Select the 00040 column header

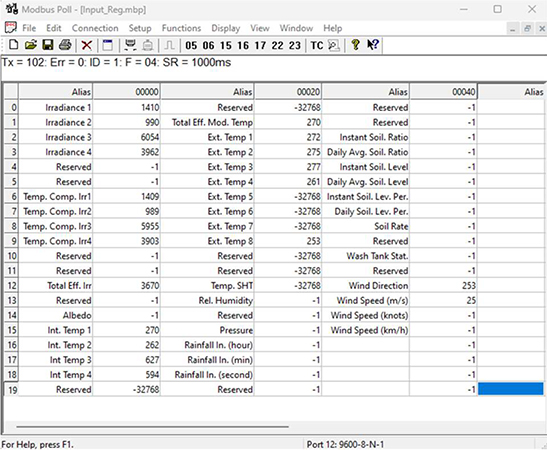point(443,91)
